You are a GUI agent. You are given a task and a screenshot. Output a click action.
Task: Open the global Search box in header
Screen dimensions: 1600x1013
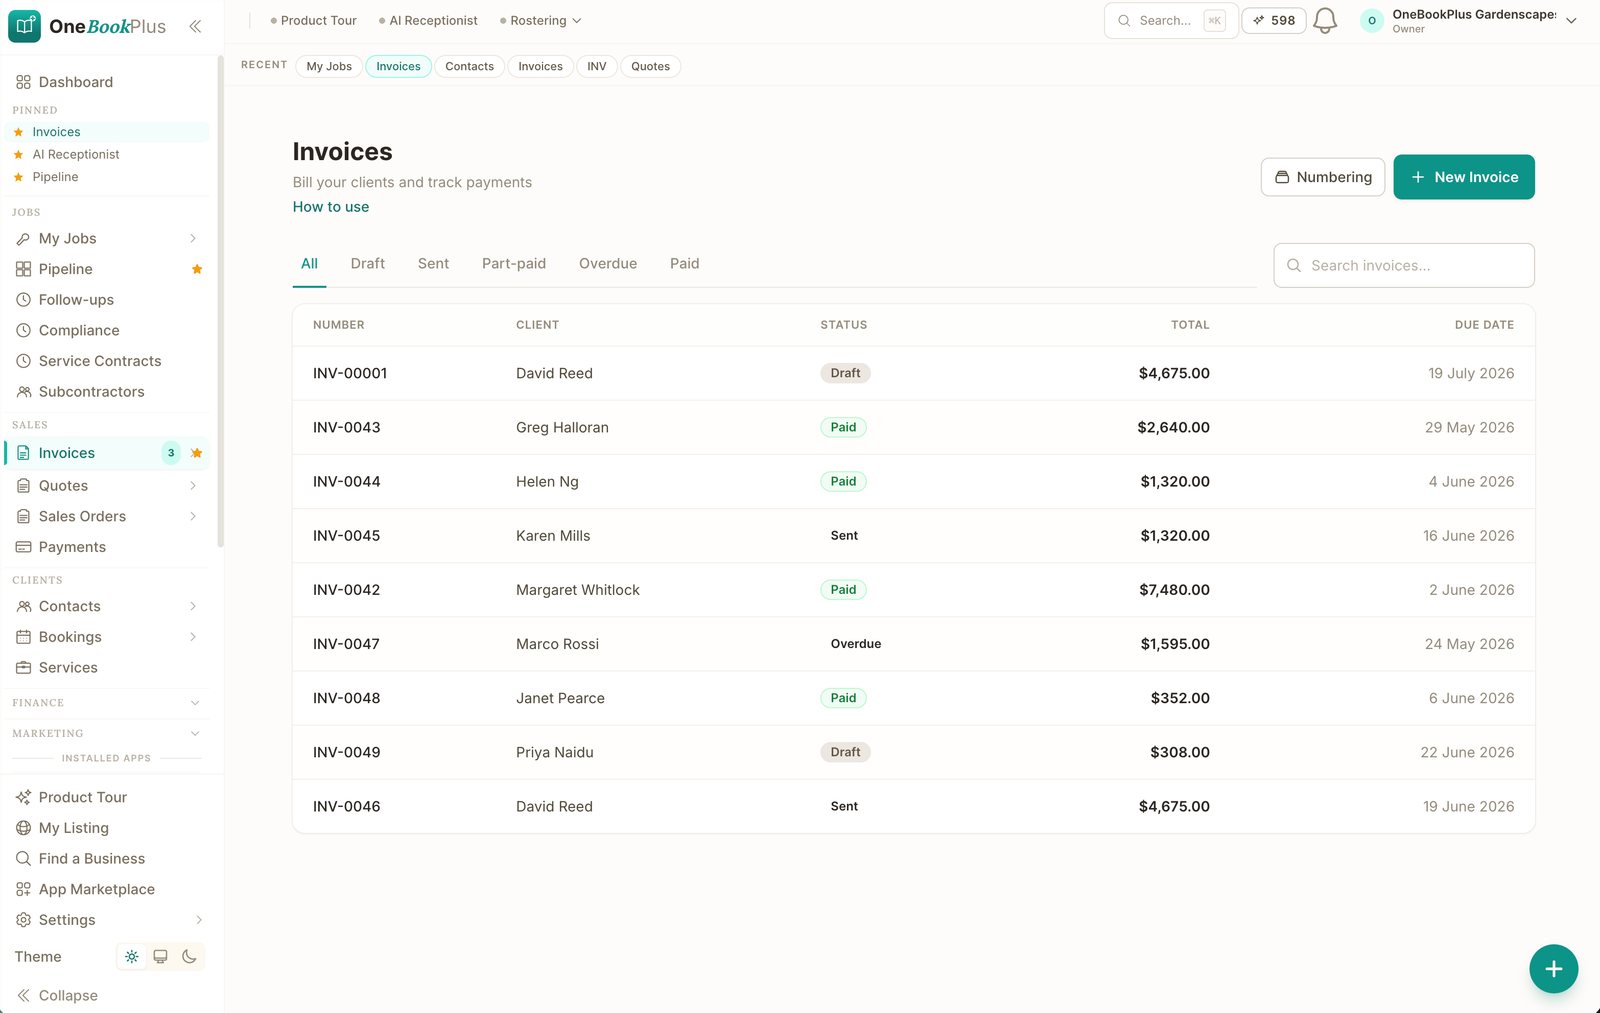tap(1171, 20)
